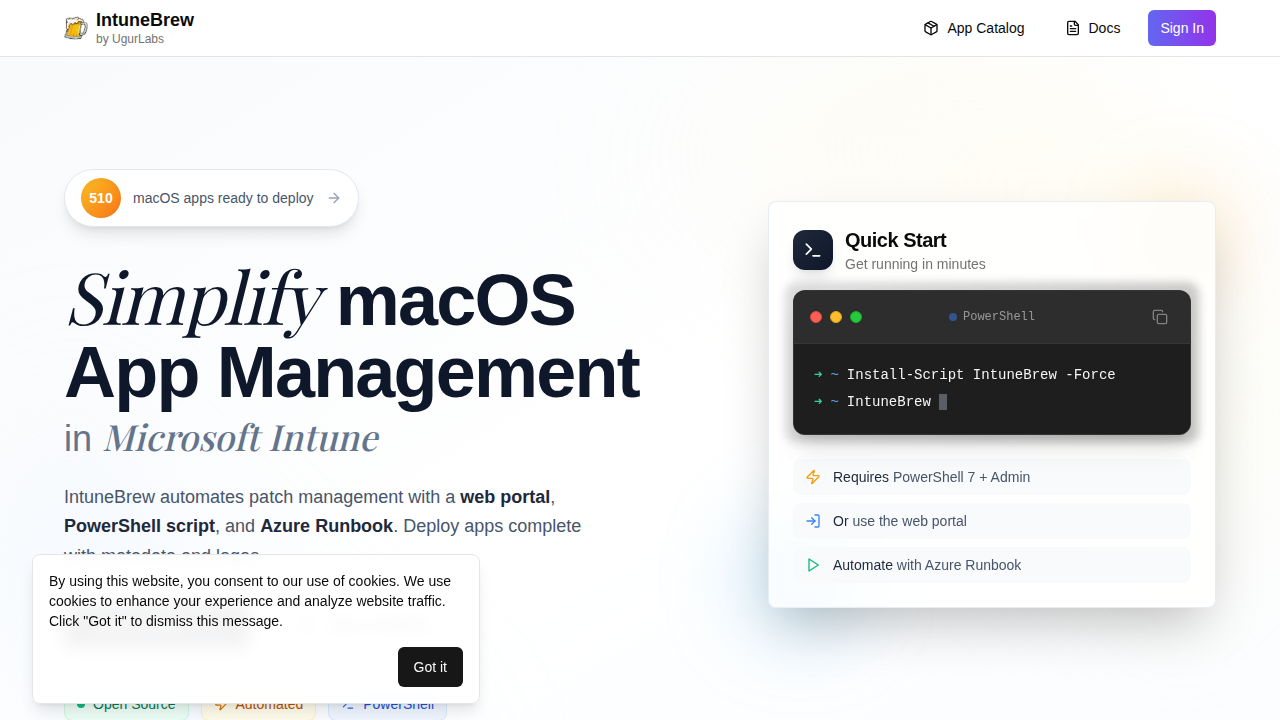Click the Install-Script IntuneBrew -Force command
The width and height of the screenshot is (1280, 720).
pos(981,374)
